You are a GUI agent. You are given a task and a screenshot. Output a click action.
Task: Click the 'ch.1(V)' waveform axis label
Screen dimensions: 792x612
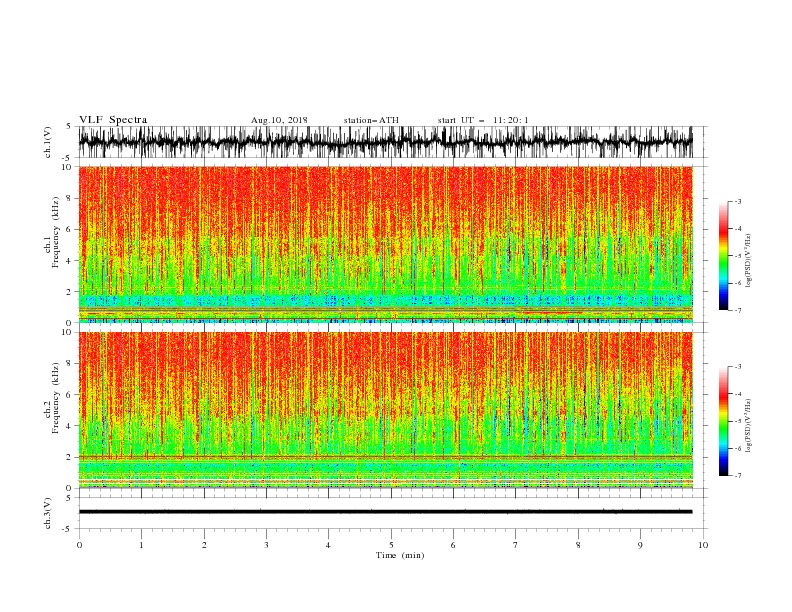[x=48, y=142]
